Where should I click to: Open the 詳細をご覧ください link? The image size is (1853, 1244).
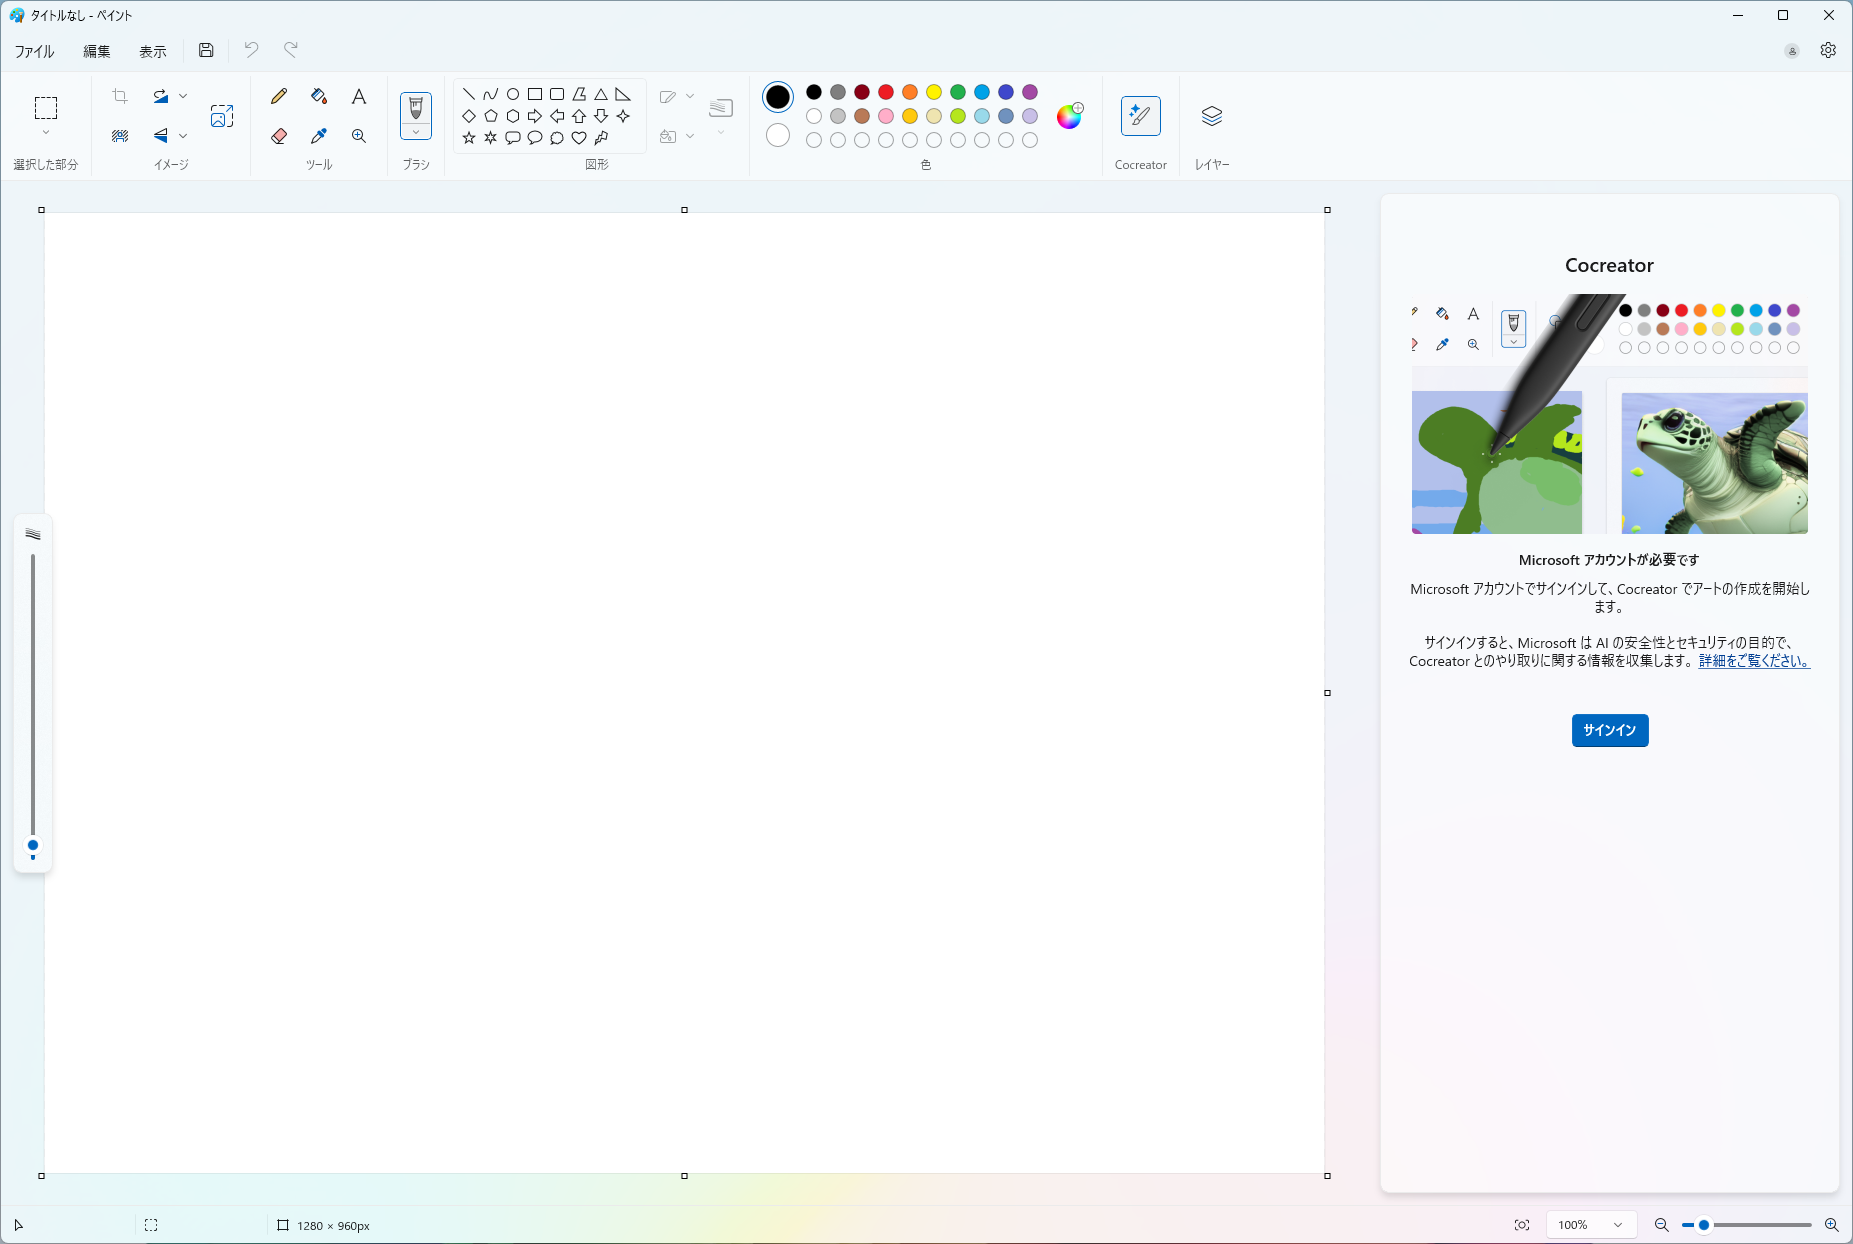click(1753, 661)
